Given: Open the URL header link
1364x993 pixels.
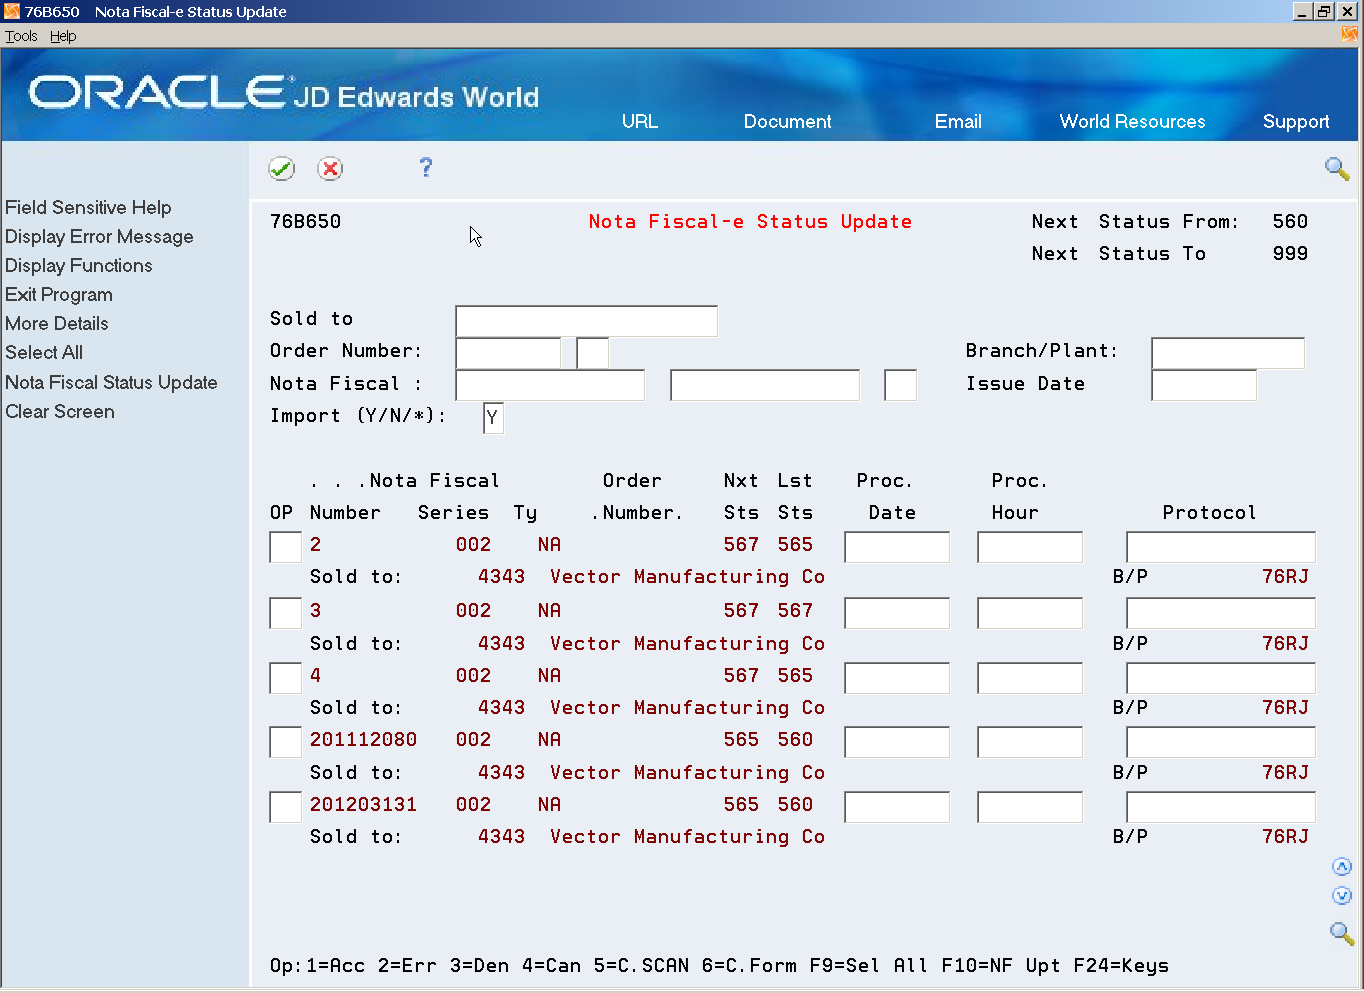Looking at the screenshot, I should pyautogui.click(x=640, y=121).
